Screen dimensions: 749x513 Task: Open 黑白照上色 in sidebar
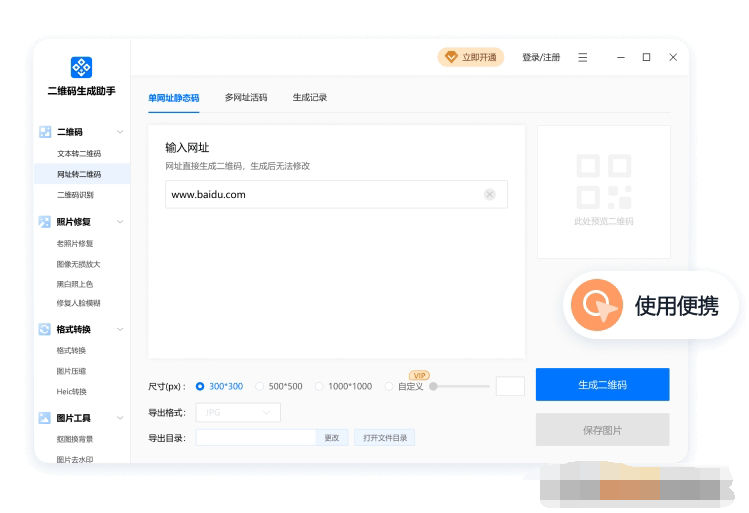[75, 284]
